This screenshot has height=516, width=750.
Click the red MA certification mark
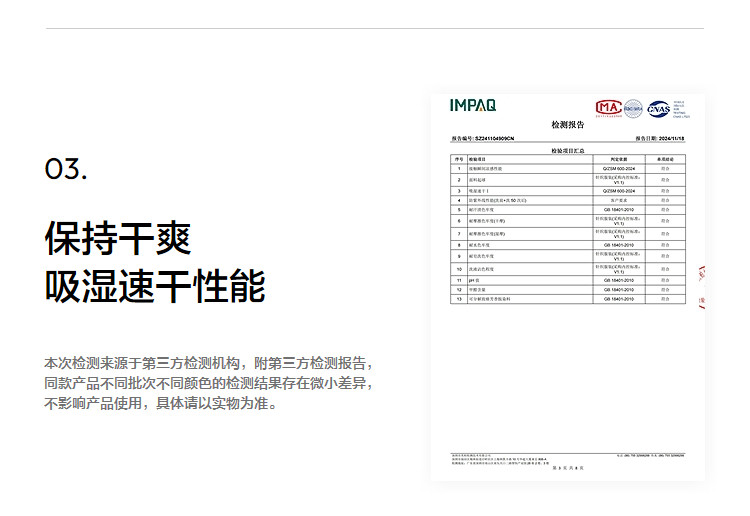click(x=607, y=107)
